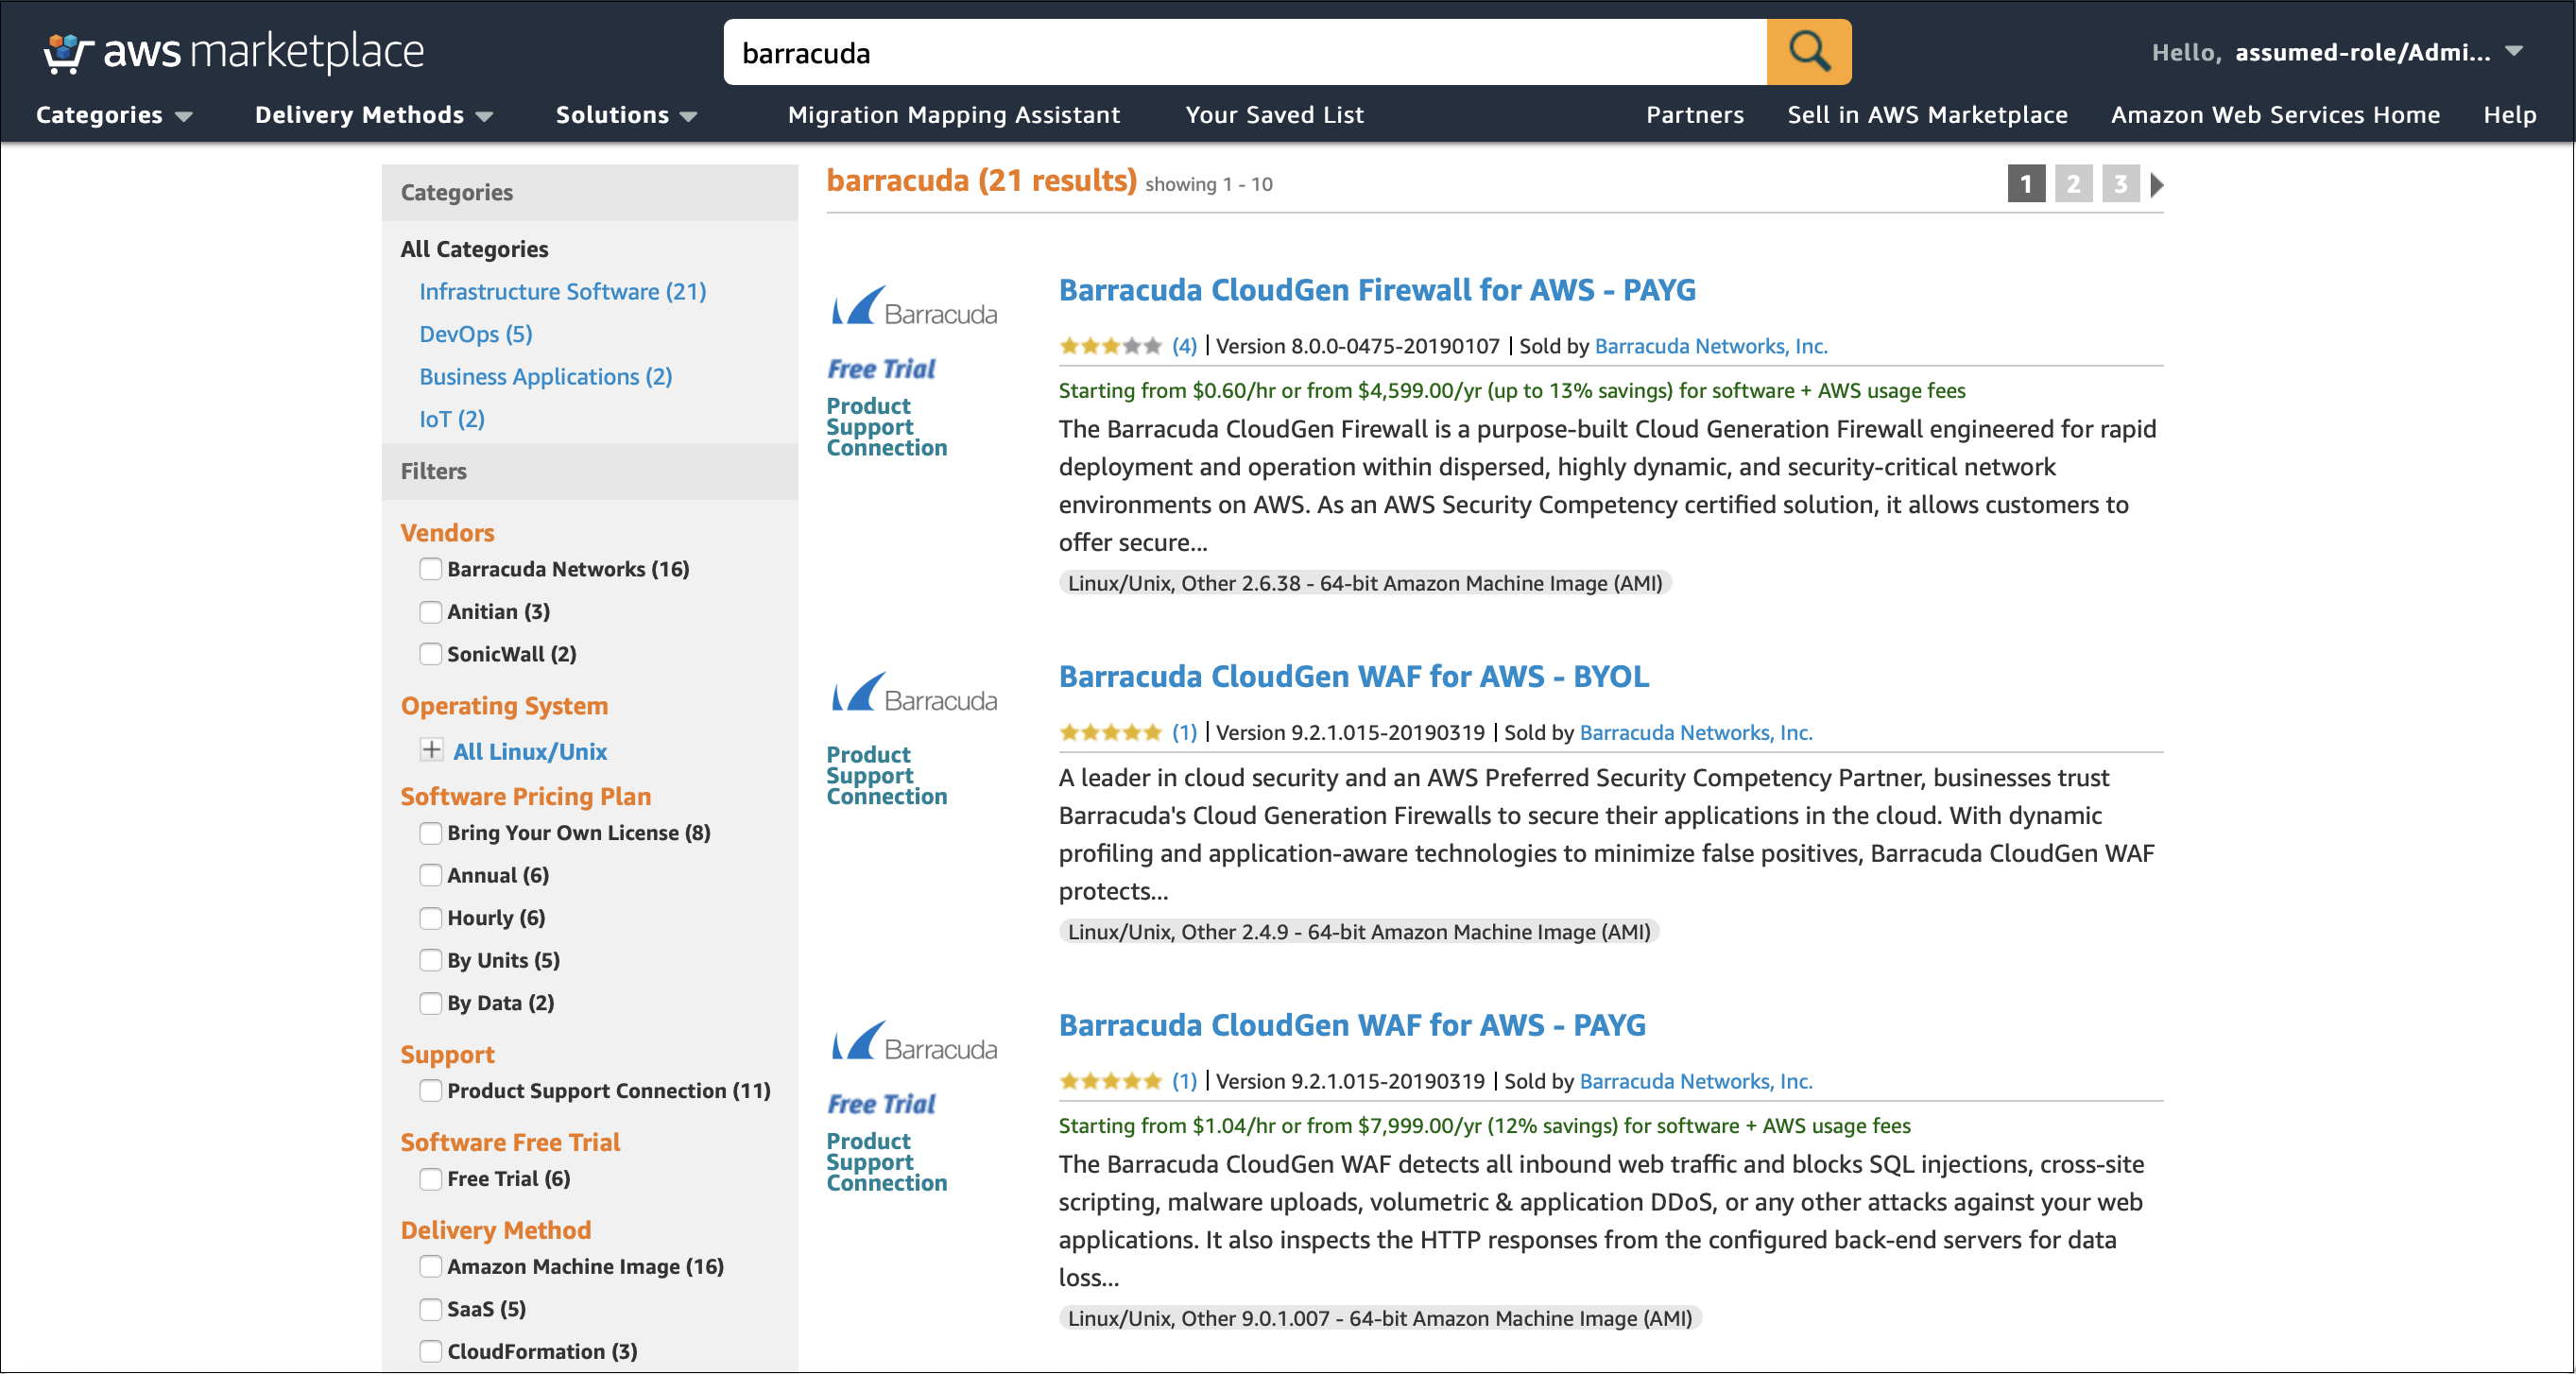Open All Linux/Unix operating system link
The image size is (2576, 1374).
click(530, 752)
